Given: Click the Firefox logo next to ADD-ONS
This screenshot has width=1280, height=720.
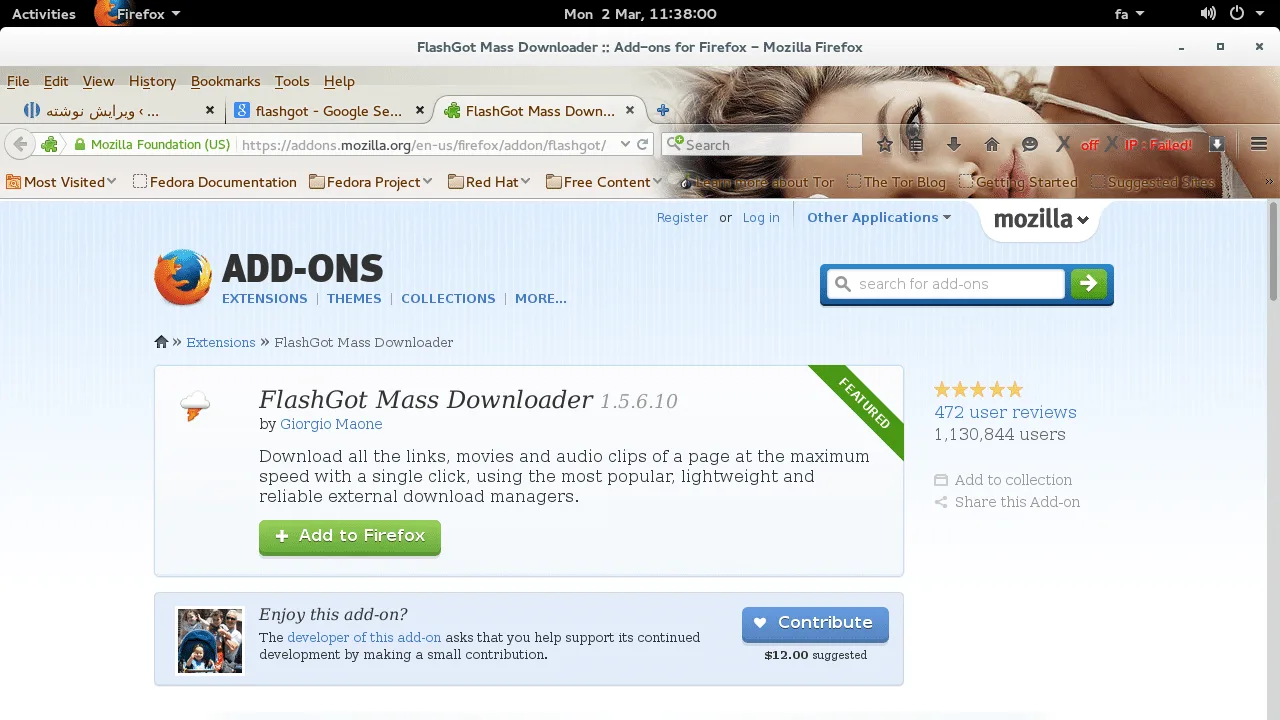Looking at the screenshot, I should tap(183, 277).
